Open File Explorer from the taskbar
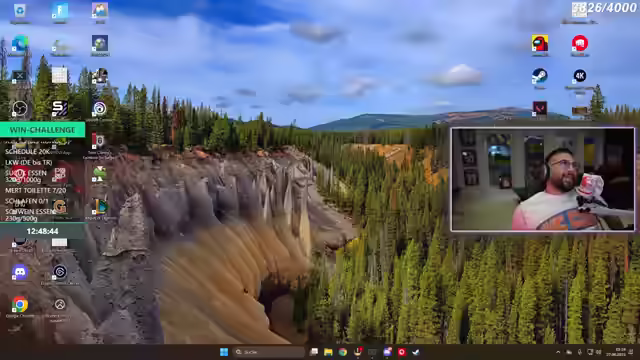Image resolution: width=640 pixels, height=360 pixels. 328,352
